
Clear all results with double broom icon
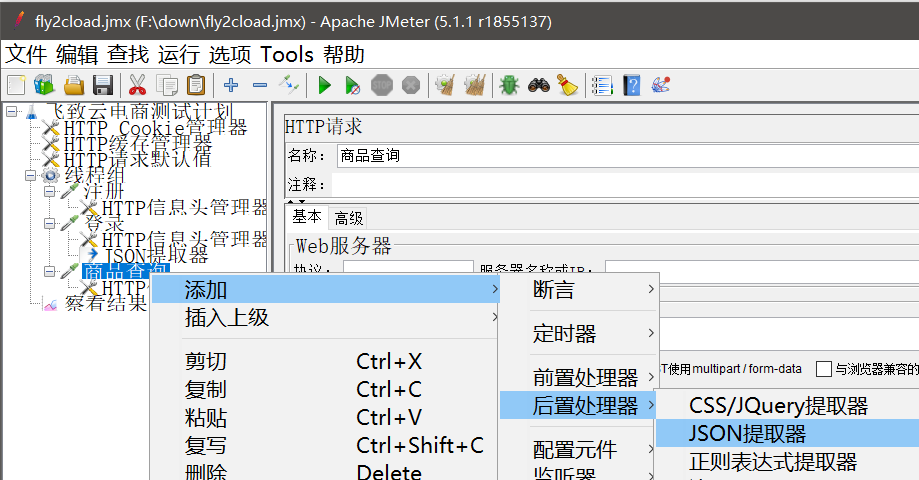tap(475, 86)
